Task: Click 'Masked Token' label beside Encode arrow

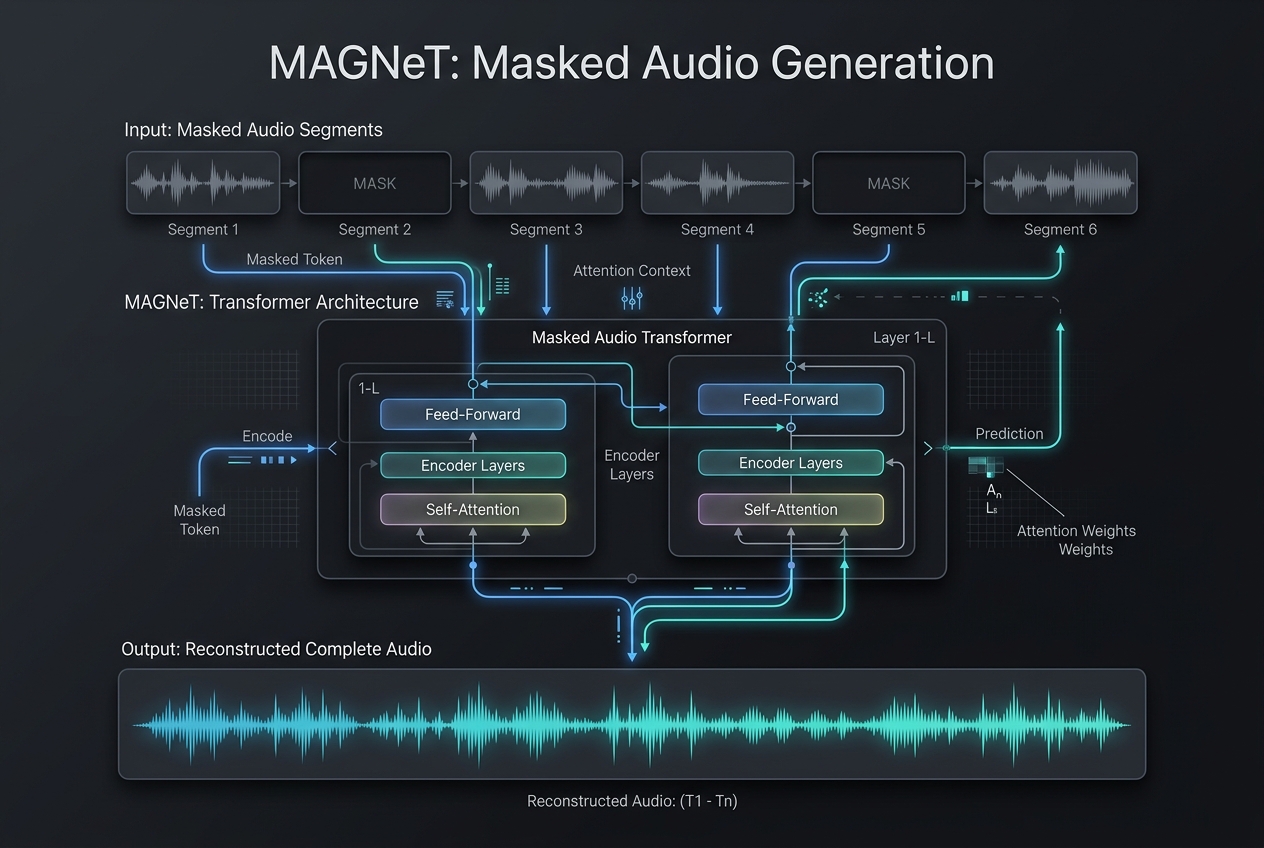Action: coord(200,520)
